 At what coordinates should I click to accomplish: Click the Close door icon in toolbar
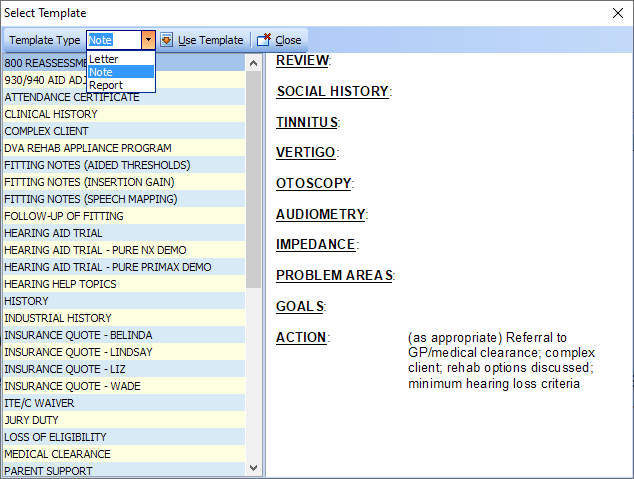coord(264,40)
